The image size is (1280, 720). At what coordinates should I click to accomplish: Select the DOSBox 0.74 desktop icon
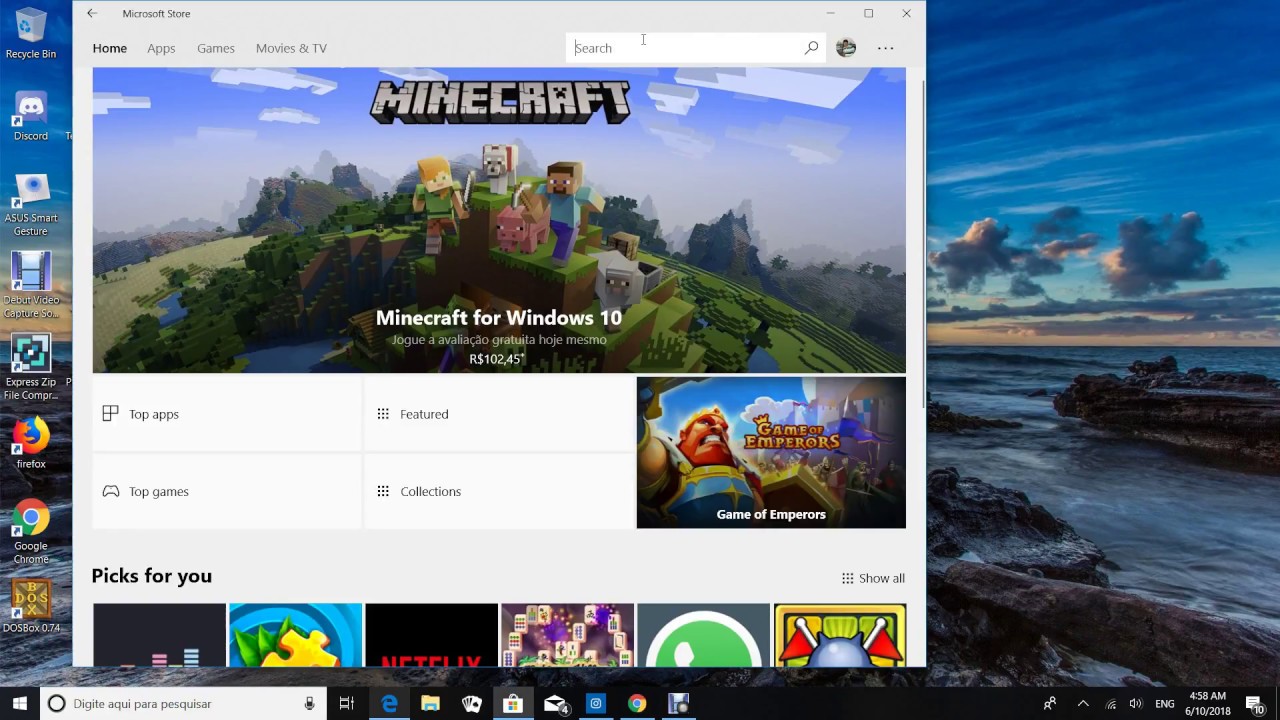[x=31, y=606]
